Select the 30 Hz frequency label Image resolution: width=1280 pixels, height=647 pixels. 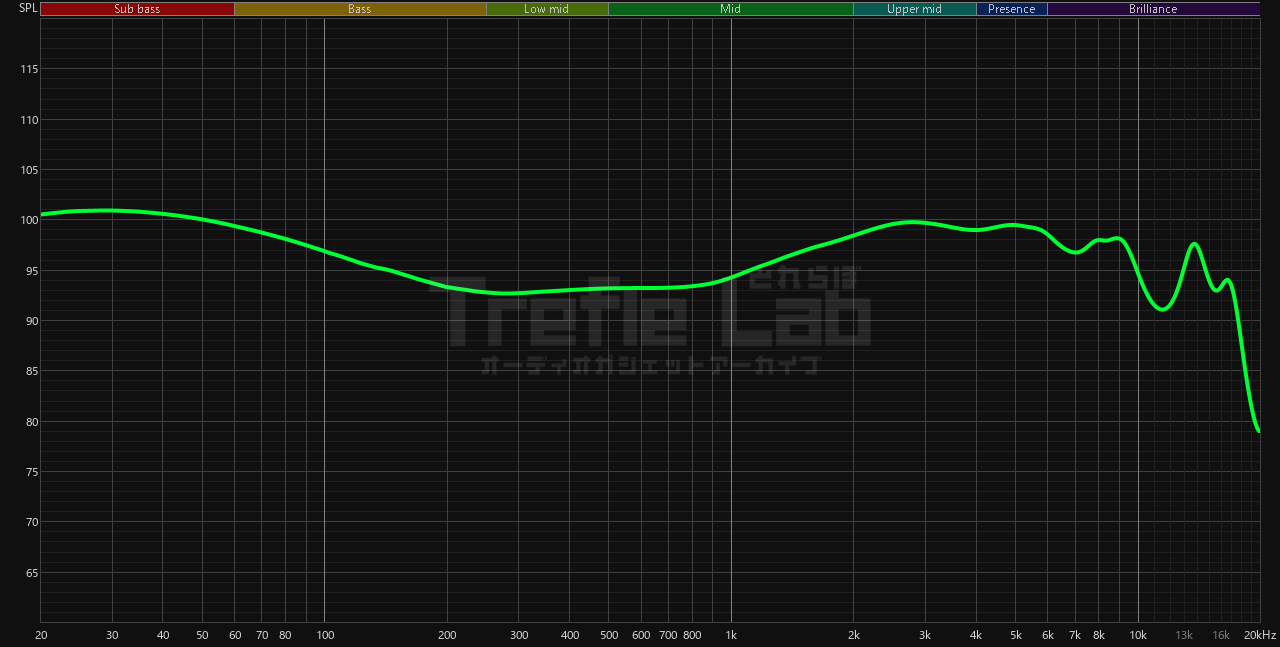[112, 635]
